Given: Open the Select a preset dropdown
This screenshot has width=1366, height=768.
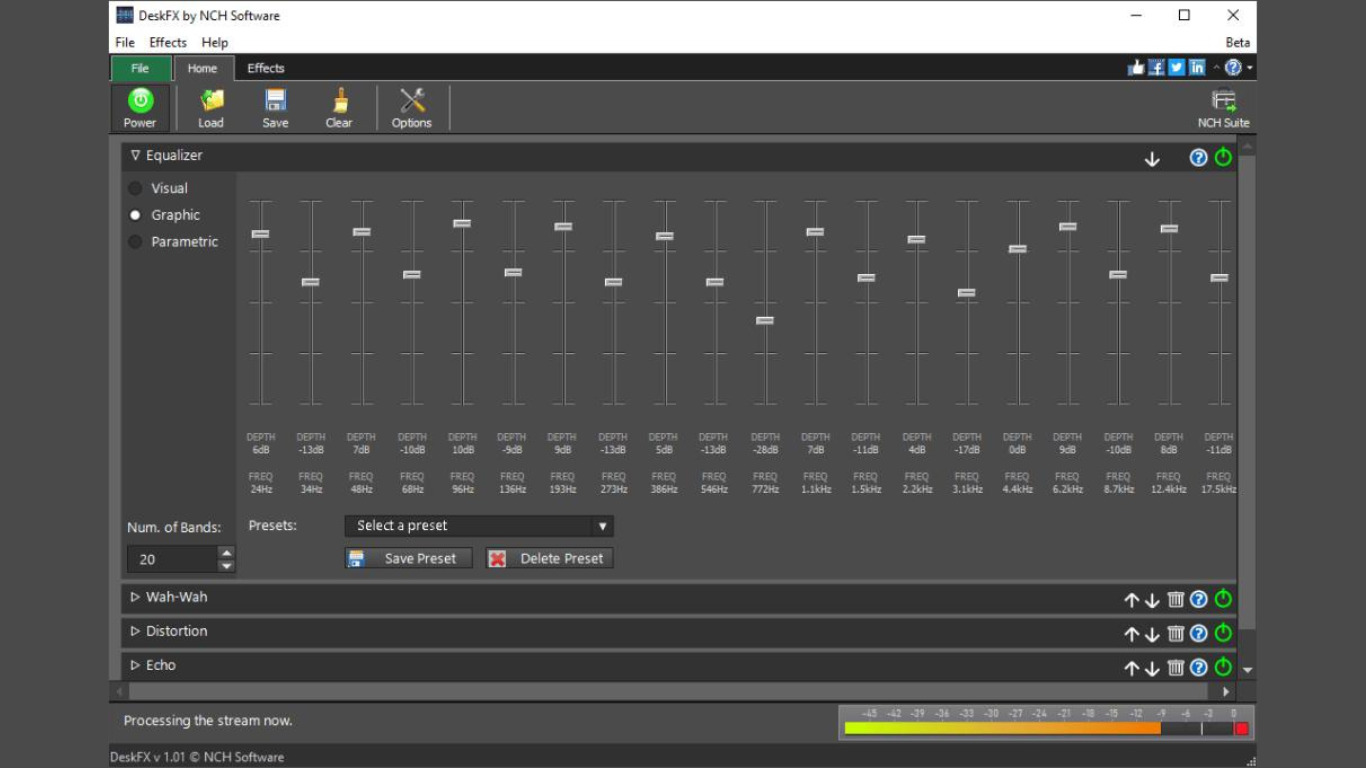Looking at the screenshot, I should click(x=479, y=526).
